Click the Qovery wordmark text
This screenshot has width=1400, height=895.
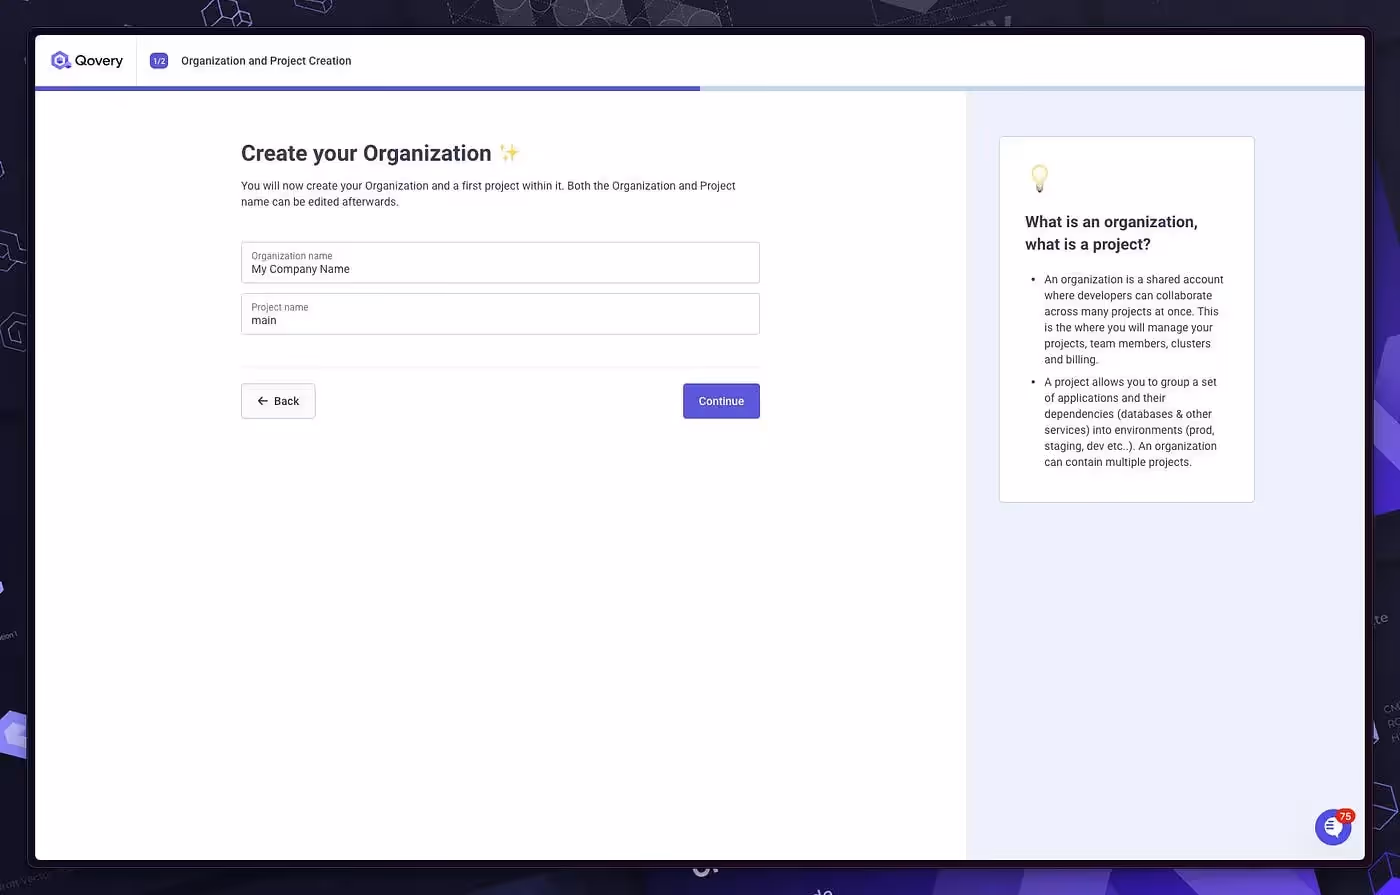click(x=98, y=60)
